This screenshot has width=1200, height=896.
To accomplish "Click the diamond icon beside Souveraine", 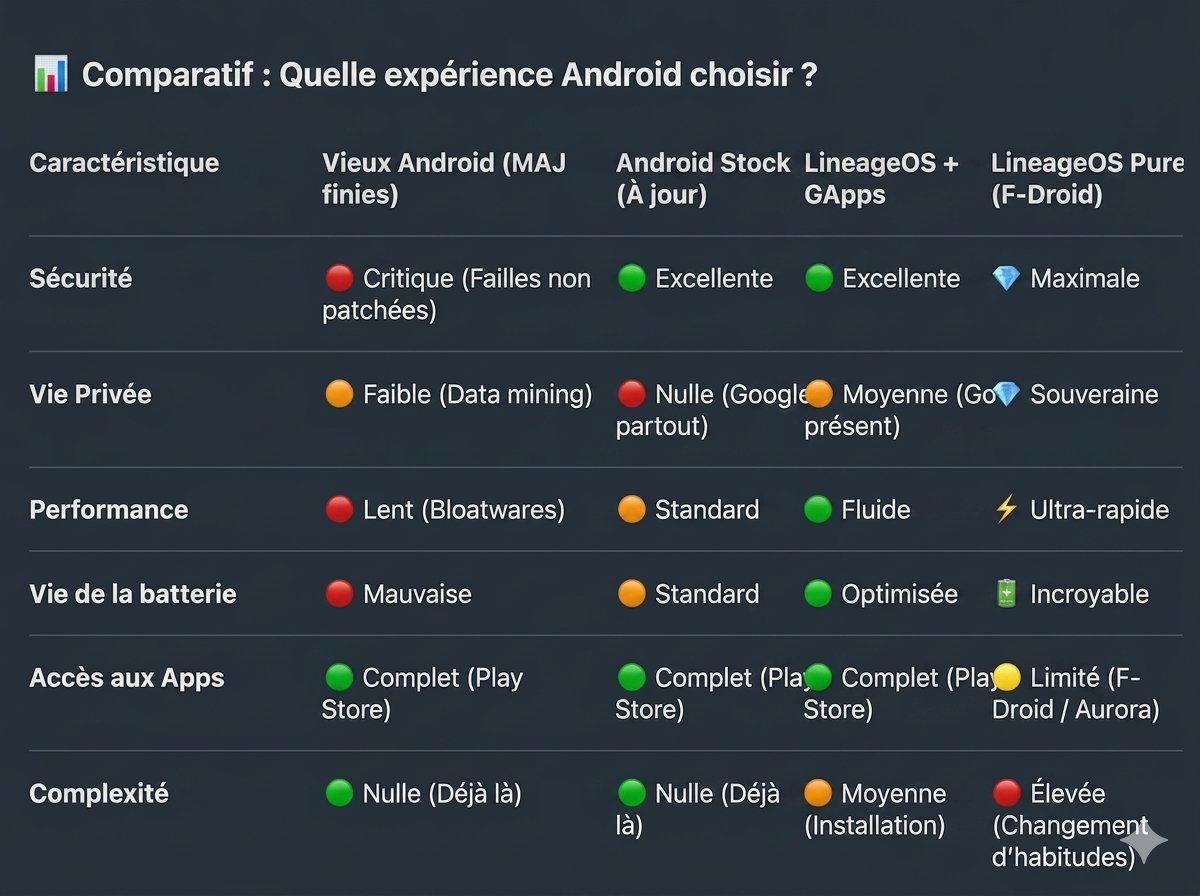I will click(x=1006, y=394).
